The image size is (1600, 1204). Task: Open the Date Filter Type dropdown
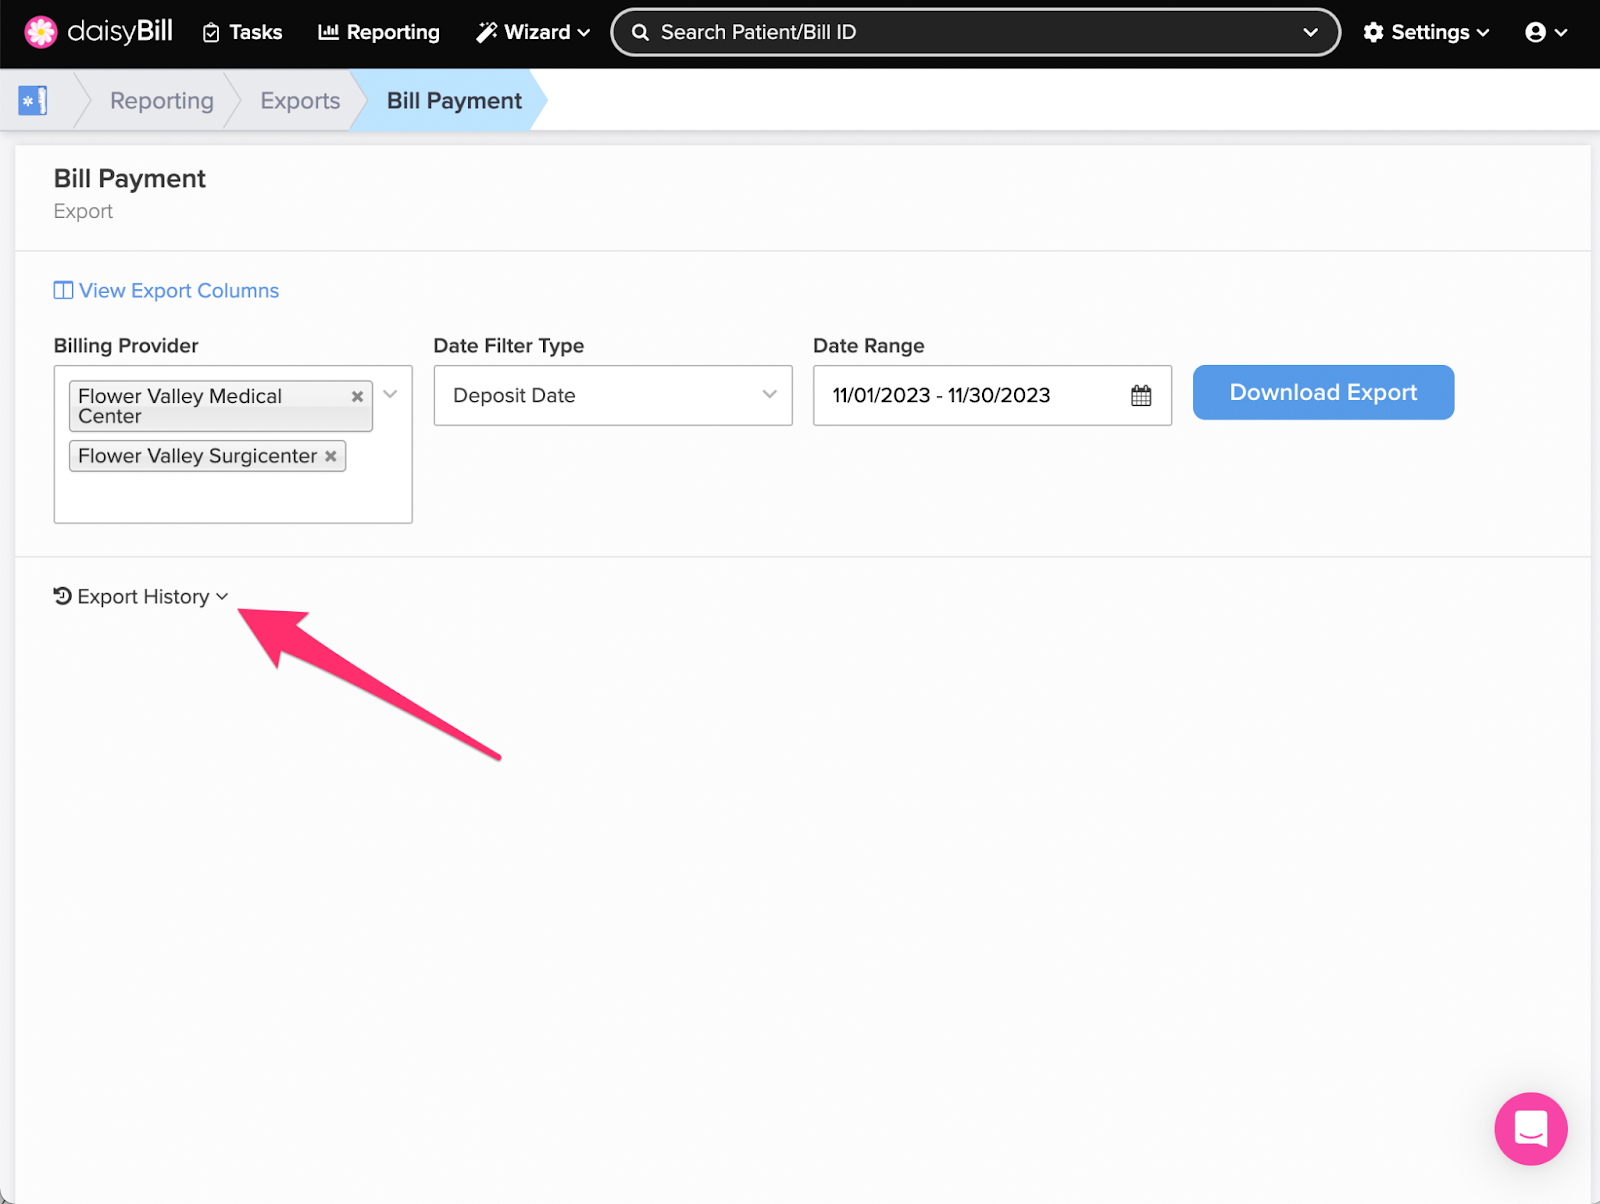(x=613, y=395)
